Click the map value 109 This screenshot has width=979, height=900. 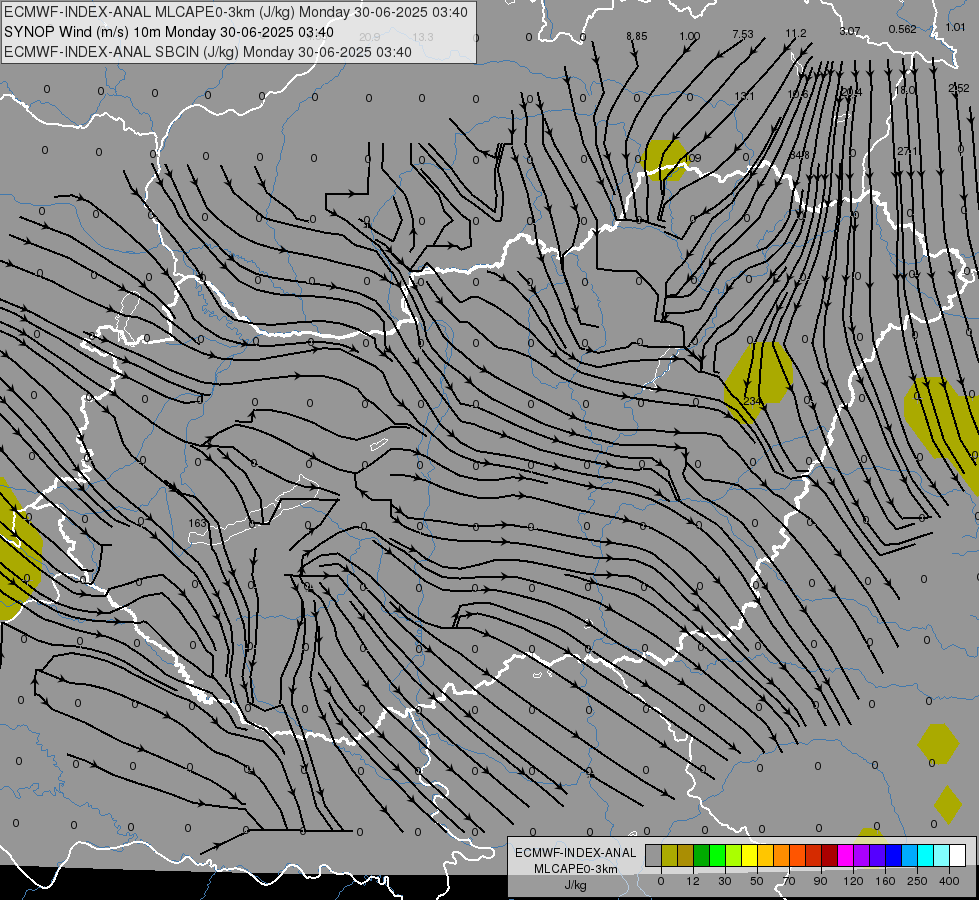click(x=693, y=158)
